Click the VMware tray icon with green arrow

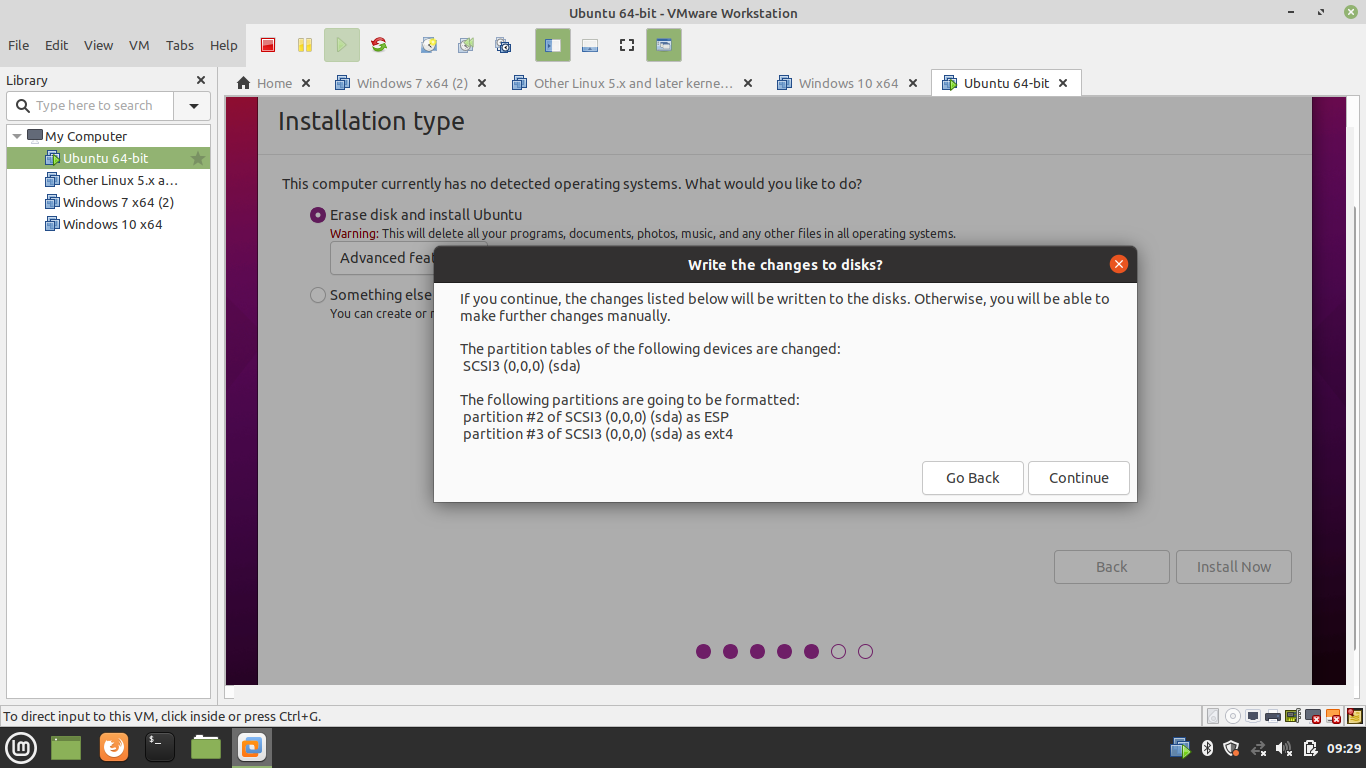[x=1180, y=748]
